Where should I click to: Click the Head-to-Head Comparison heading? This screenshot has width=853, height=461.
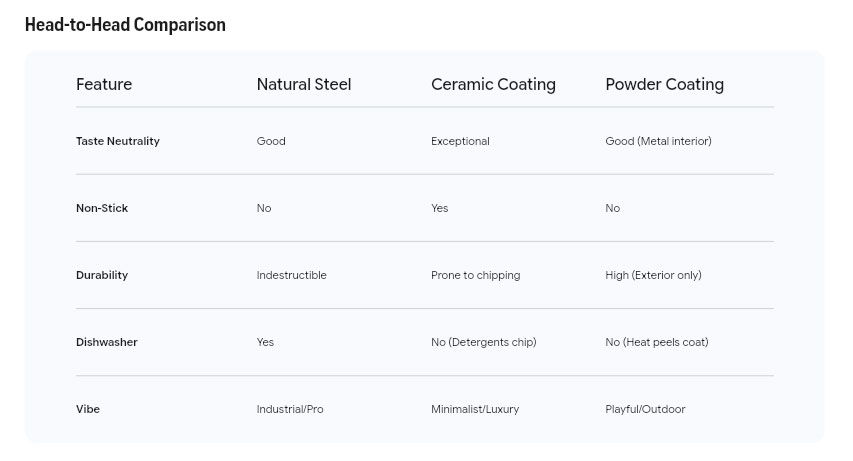pyautogui.click(x=125, y=25)
